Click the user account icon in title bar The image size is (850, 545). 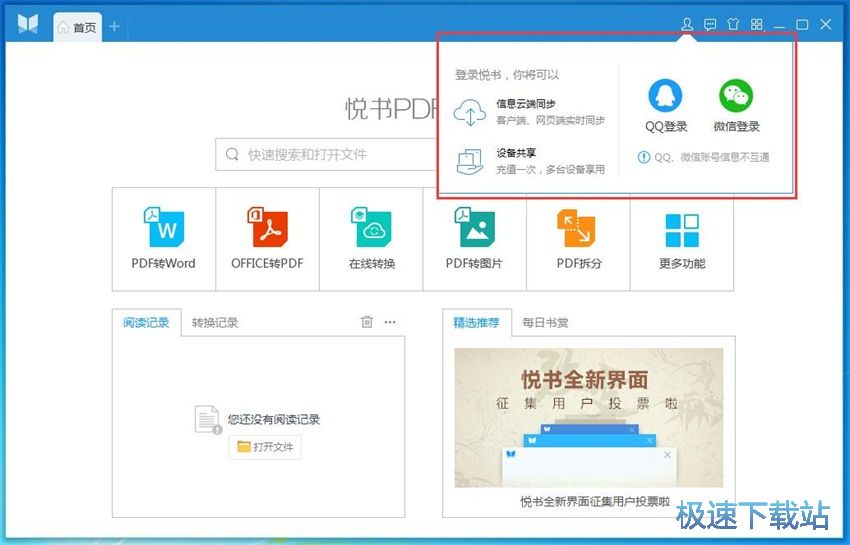(x=687, y=24)
